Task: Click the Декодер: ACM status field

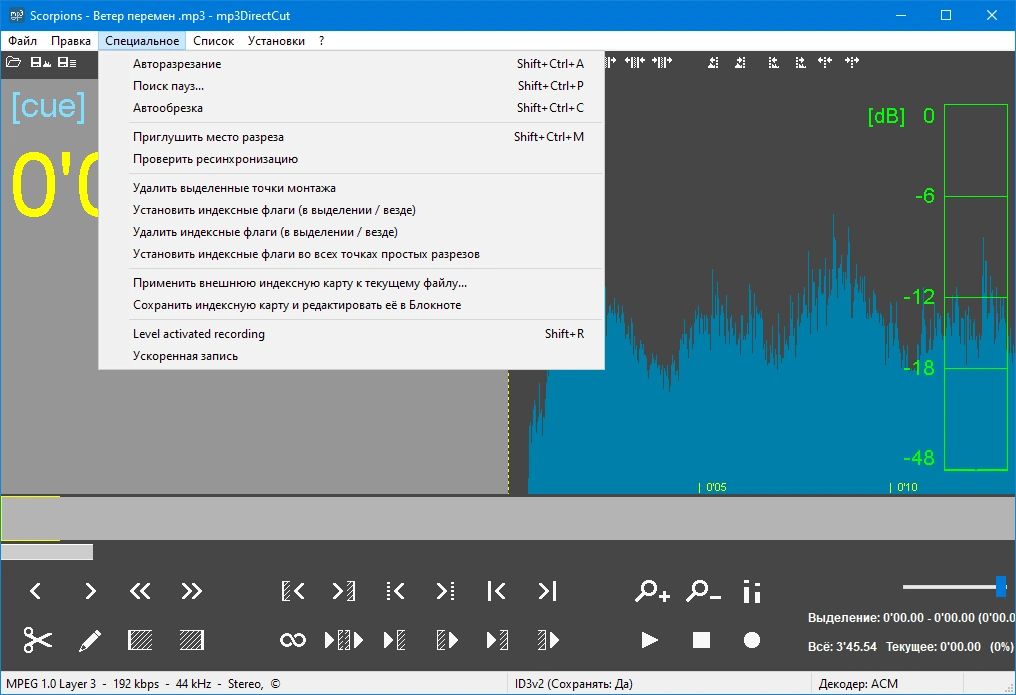Action: tap(858, 683)
